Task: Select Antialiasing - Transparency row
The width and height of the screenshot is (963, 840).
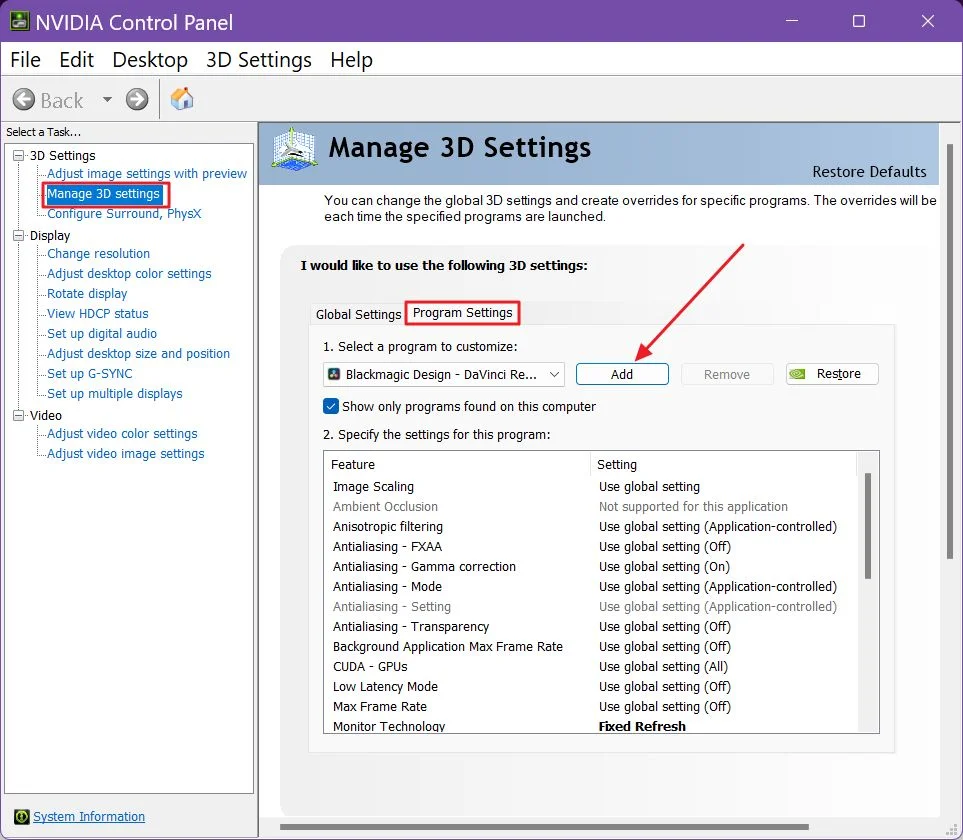Action: point(590,626)
